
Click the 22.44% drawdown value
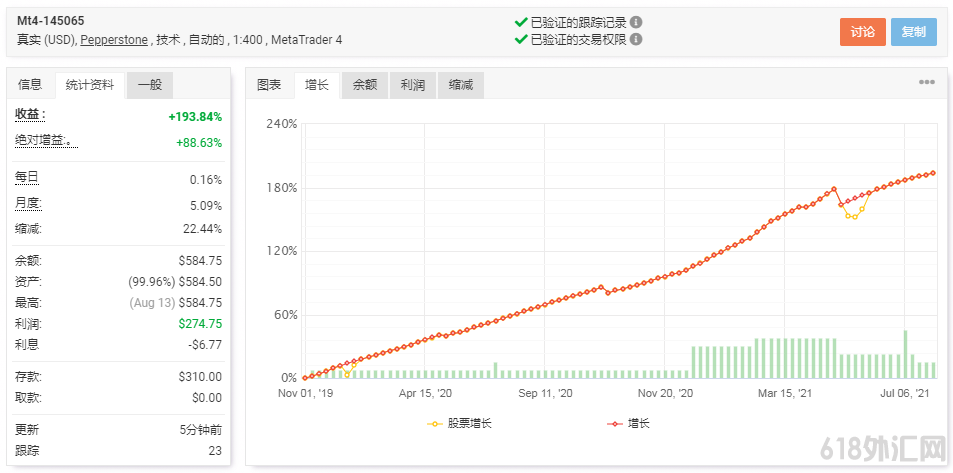click(x=202, y=229)
